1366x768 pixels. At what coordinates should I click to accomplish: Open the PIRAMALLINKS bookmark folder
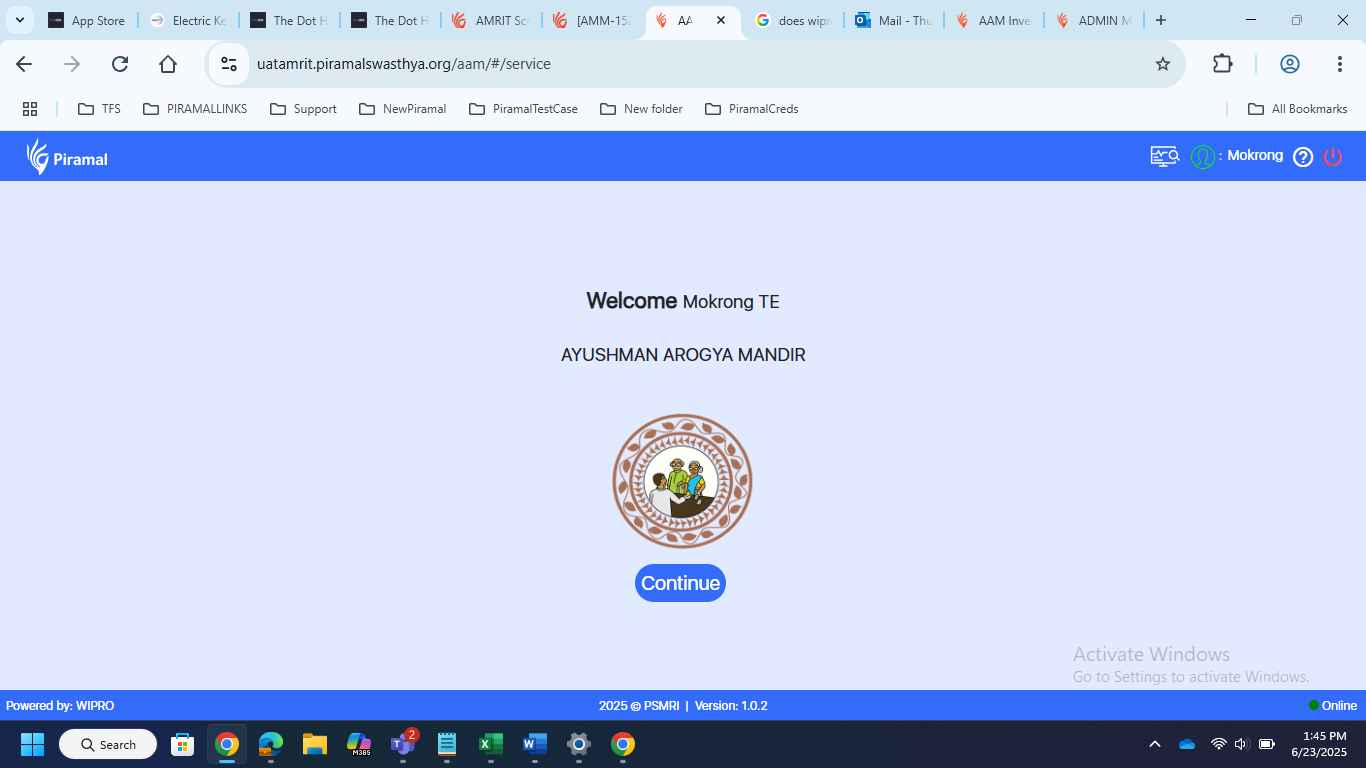(x=195, y=109)
